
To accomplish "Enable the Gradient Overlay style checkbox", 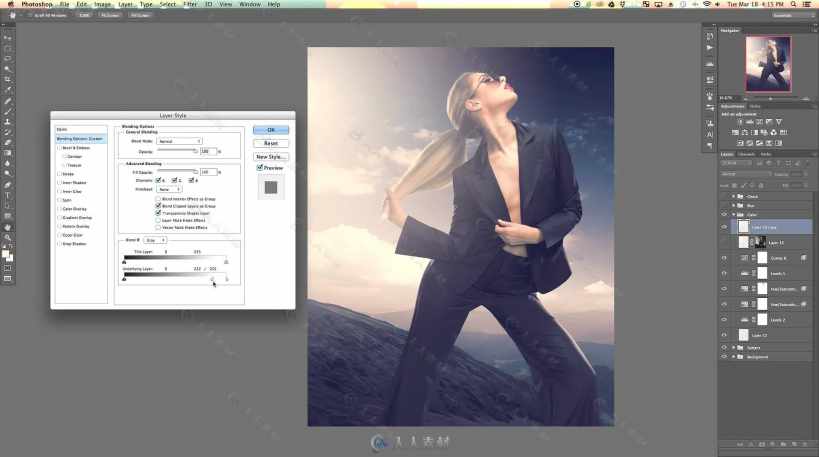I will click(x=59, y=218).
